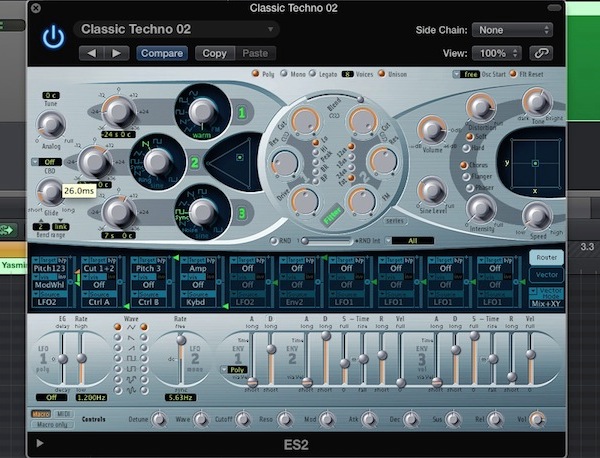Toggle the blue plugin power button

tap(53, 37)
